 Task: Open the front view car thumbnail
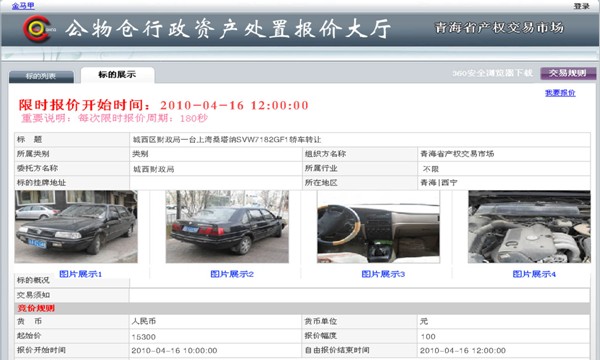click(76, 226)
